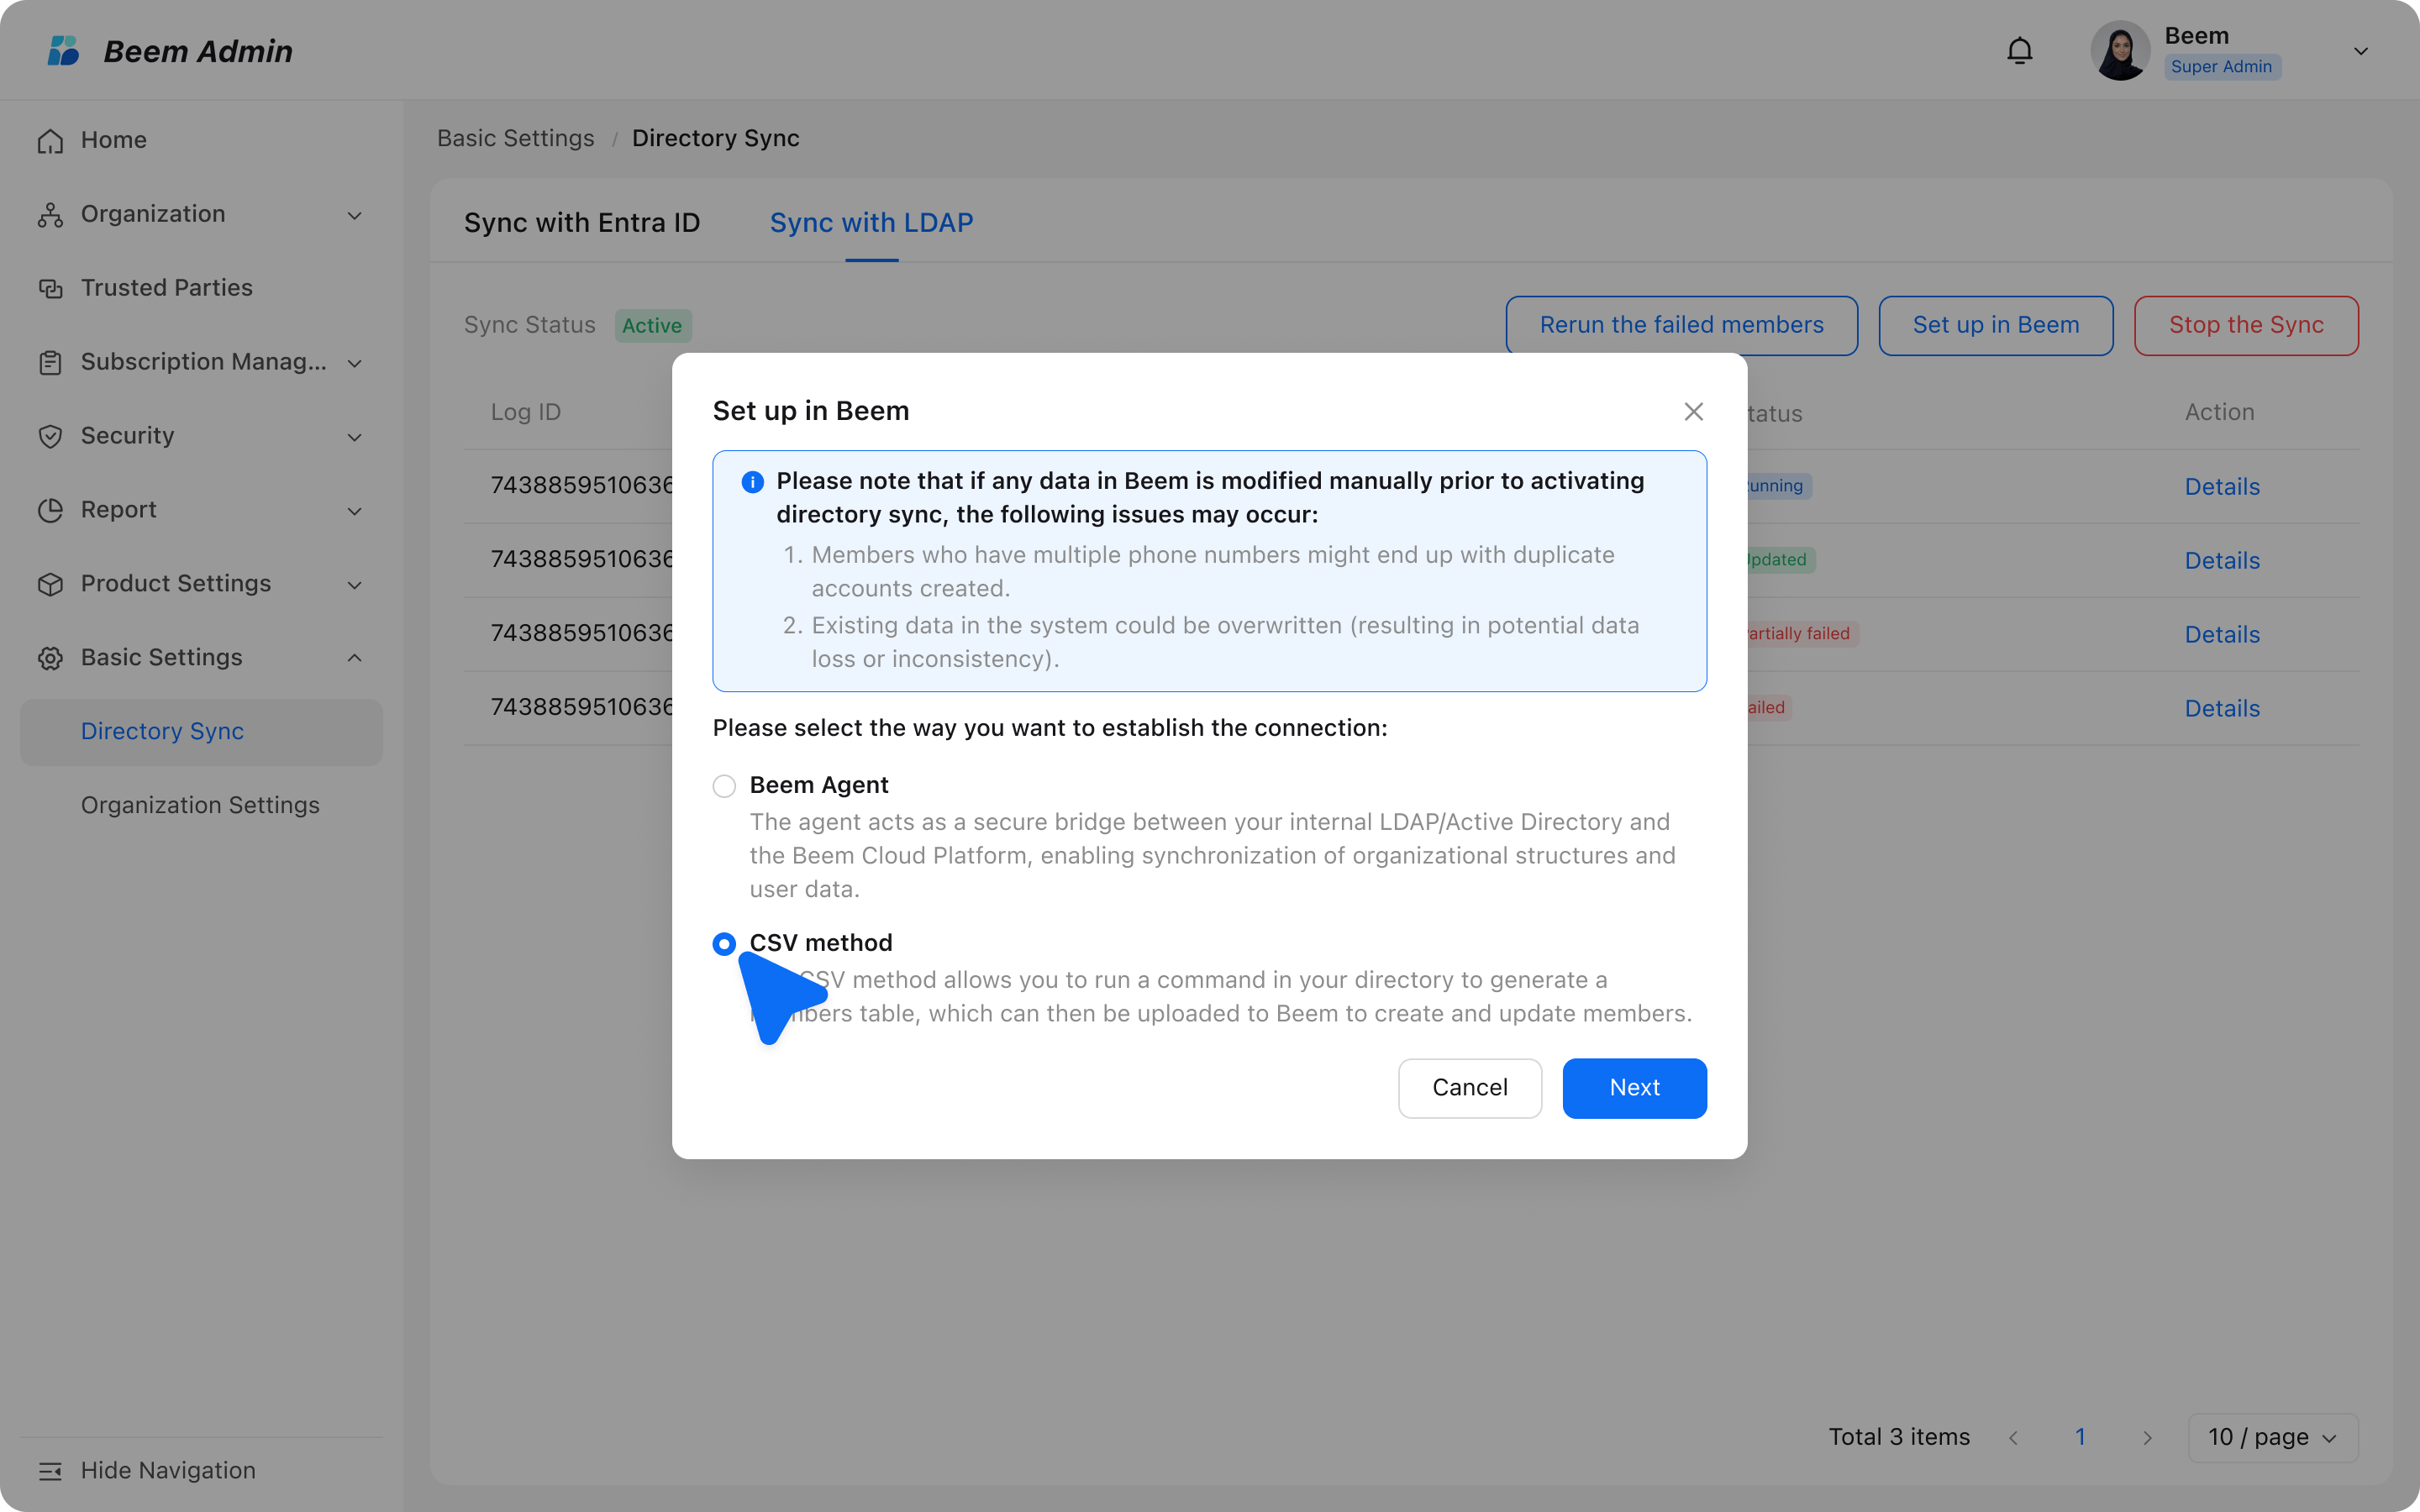Select the CSV method radio option
This screenshot has width=2420, height=1512.
pos(724,944)
